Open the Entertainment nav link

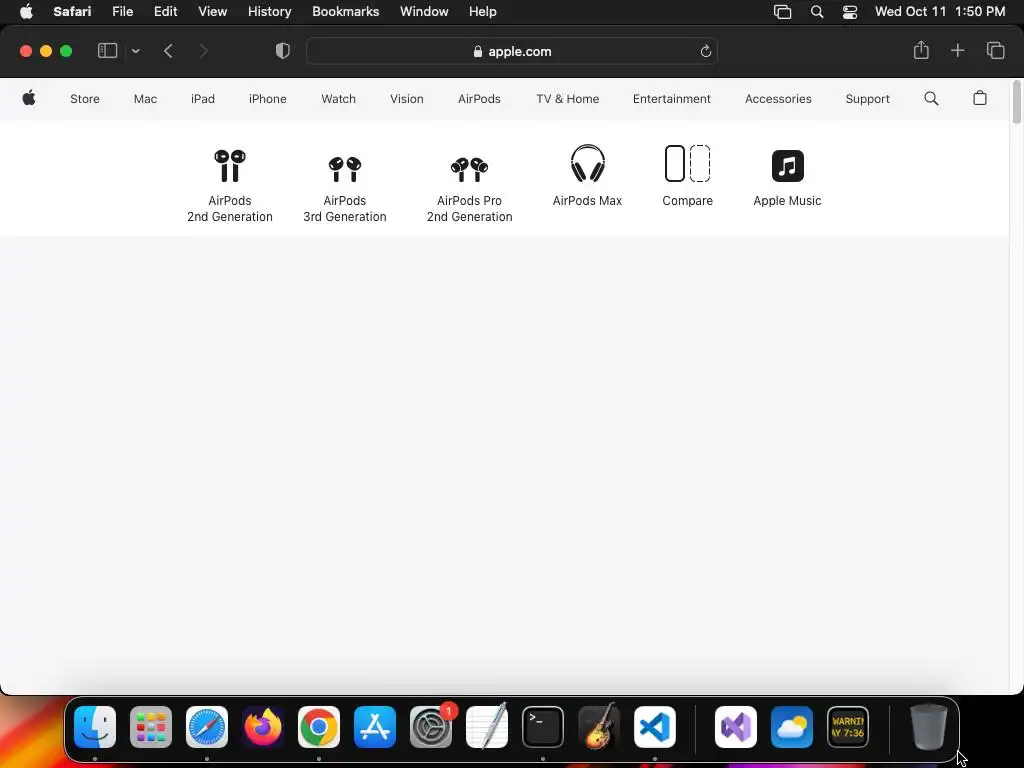pos(671,99)
